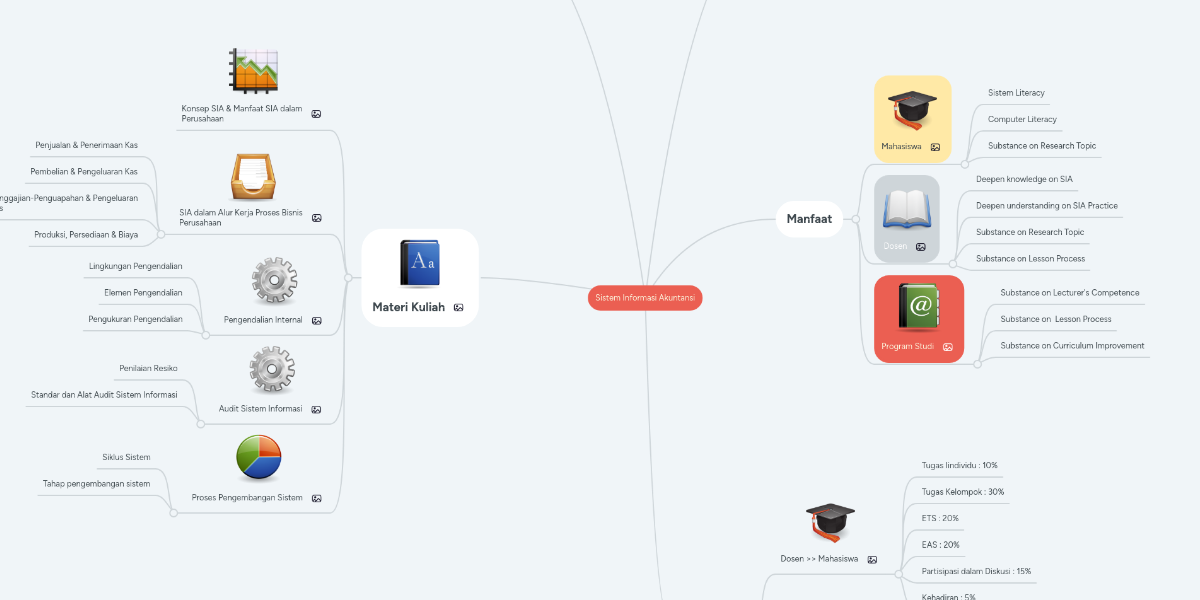Click the gear icon above Pengendalian Internal
Screen dimensions: 1200x600
pyautogui.click(x=274, y=282)
